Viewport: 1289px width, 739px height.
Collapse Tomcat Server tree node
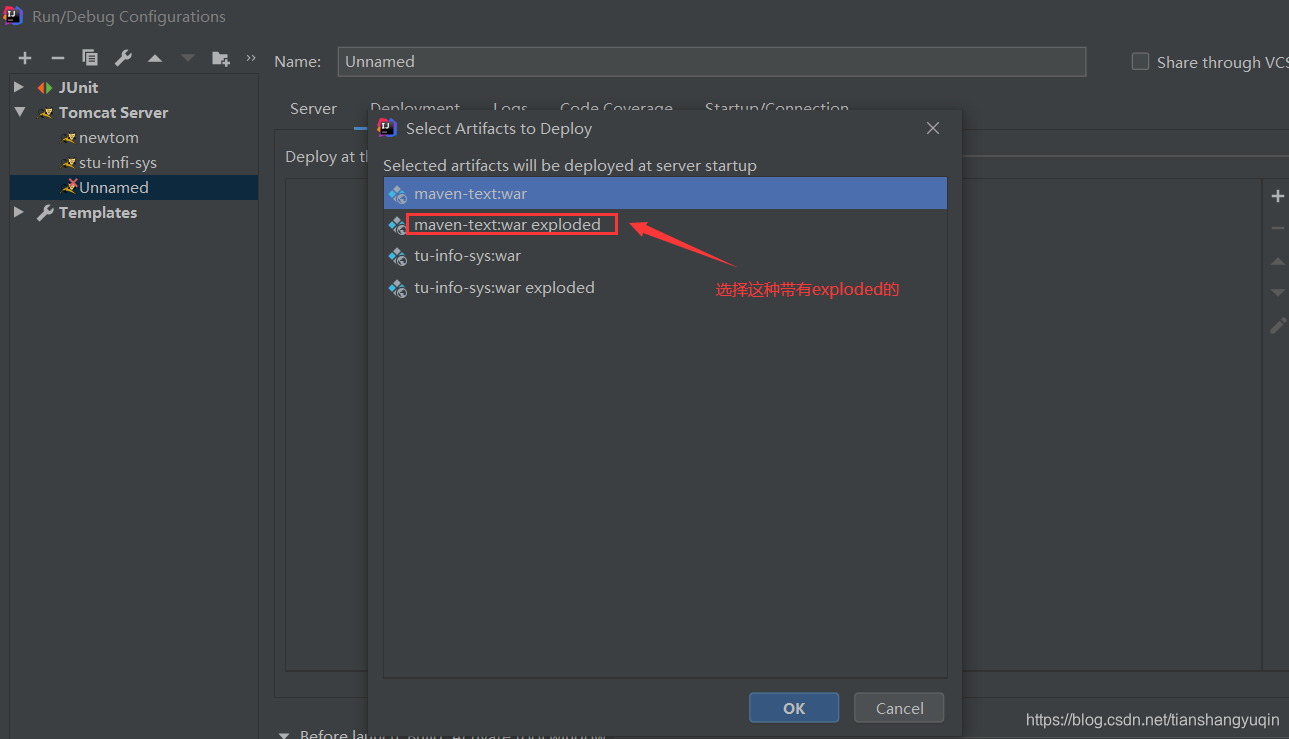click(19, 113)
